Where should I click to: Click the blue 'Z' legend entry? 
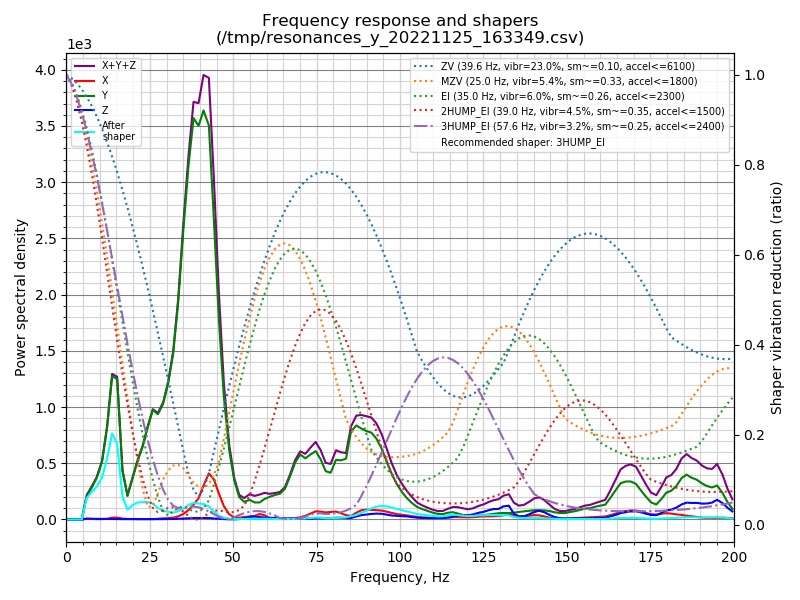92,110
